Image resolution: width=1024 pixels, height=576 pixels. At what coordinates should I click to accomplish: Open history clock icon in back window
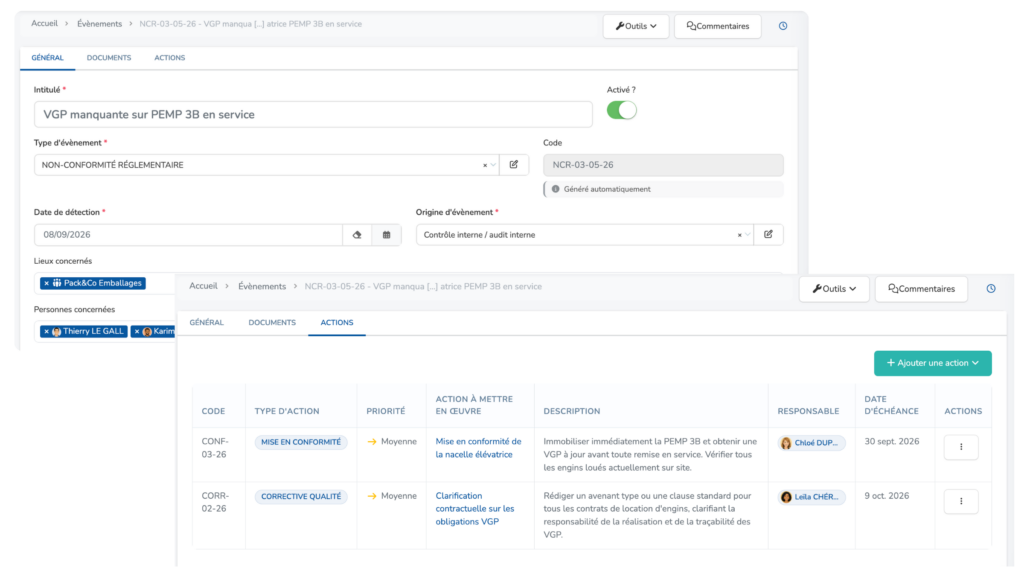[782, 26]
